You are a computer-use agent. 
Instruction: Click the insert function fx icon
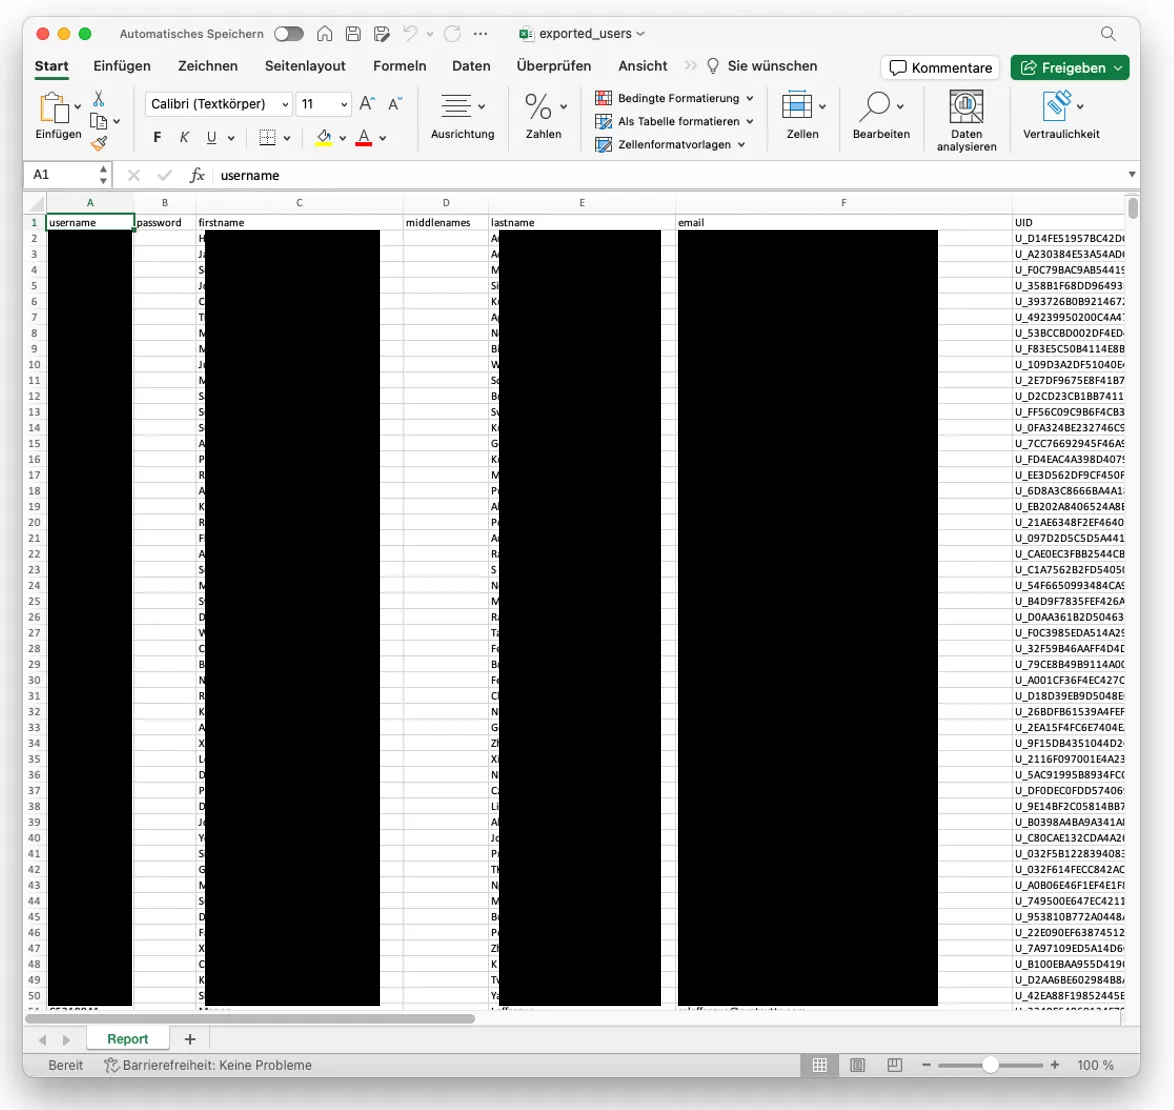click(x=197, y=175)
